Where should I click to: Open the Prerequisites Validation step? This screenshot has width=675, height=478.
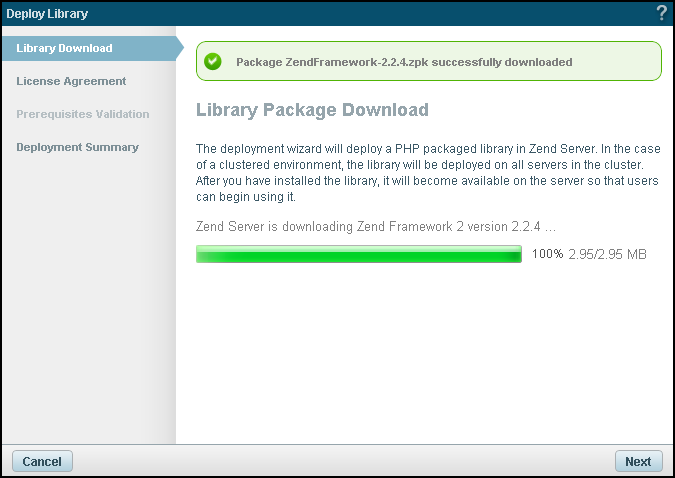83,114
